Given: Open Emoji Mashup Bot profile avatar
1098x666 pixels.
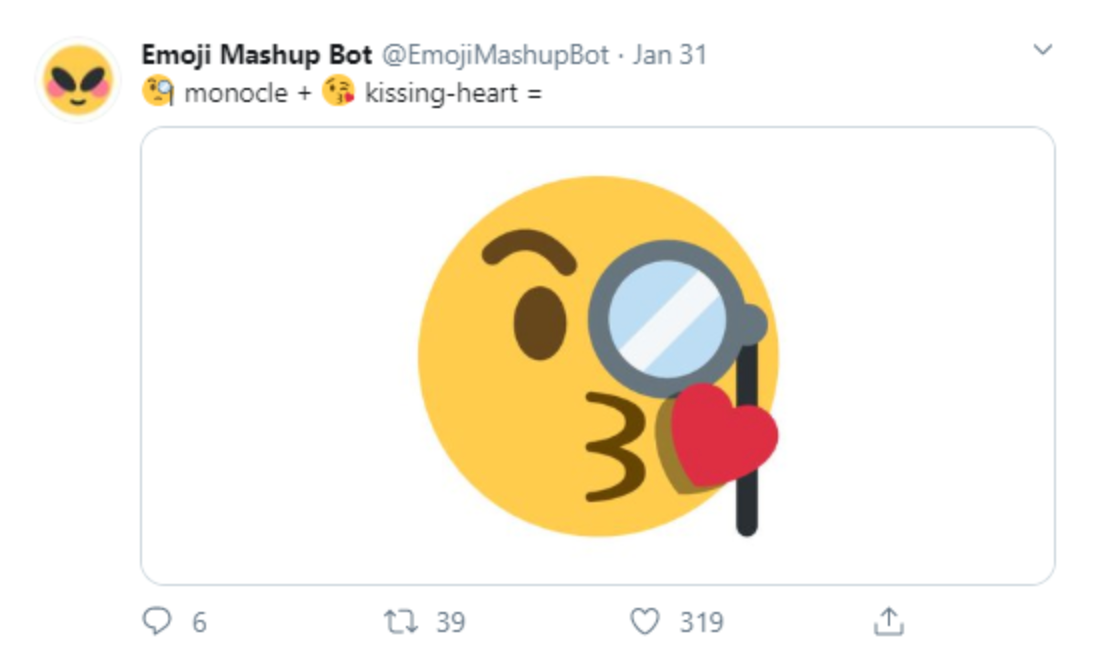Looking at the screenshot, I should point(78,80).
